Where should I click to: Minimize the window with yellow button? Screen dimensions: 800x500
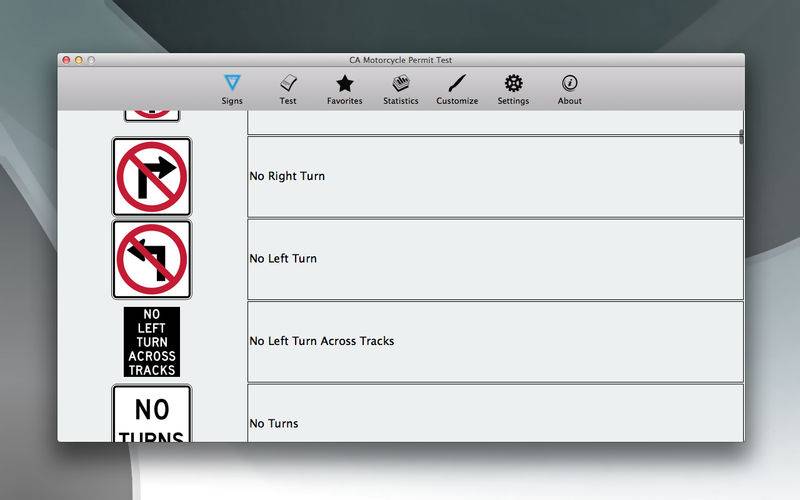tap(79, 60)
